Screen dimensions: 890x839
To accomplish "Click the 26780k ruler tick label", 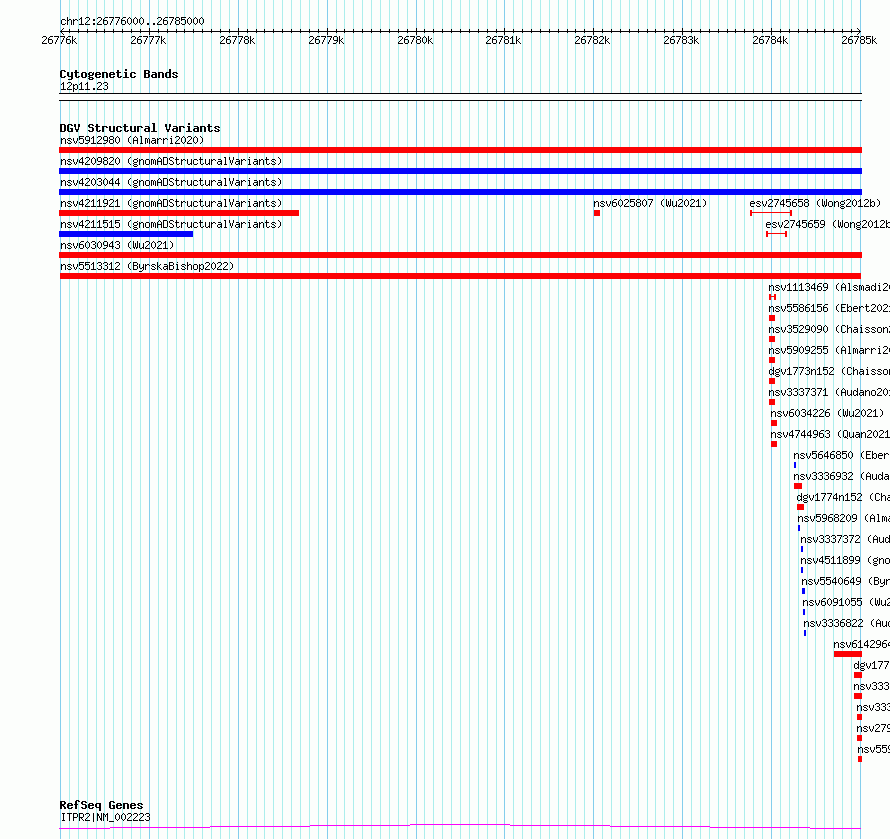I will pos(415,40).
